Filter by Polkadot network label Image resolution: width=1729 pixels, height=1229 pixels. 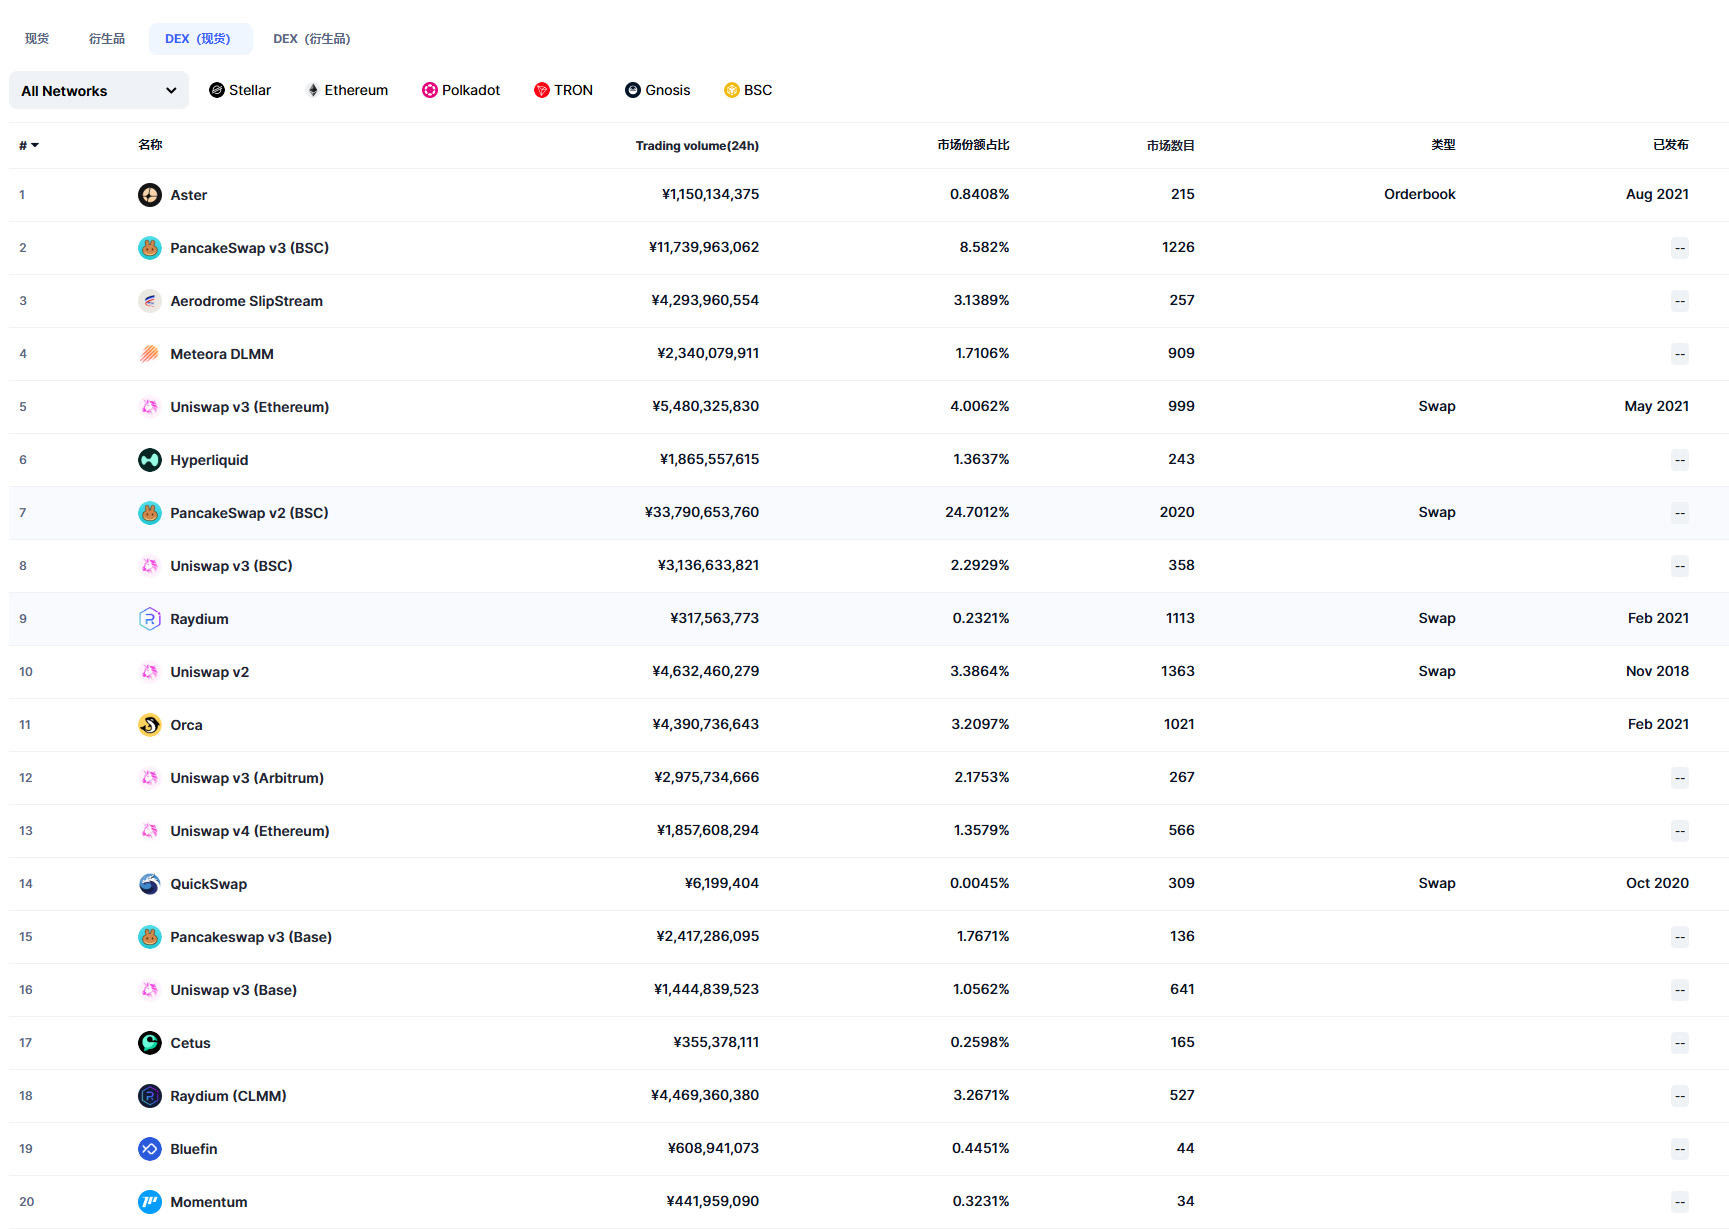471,90
